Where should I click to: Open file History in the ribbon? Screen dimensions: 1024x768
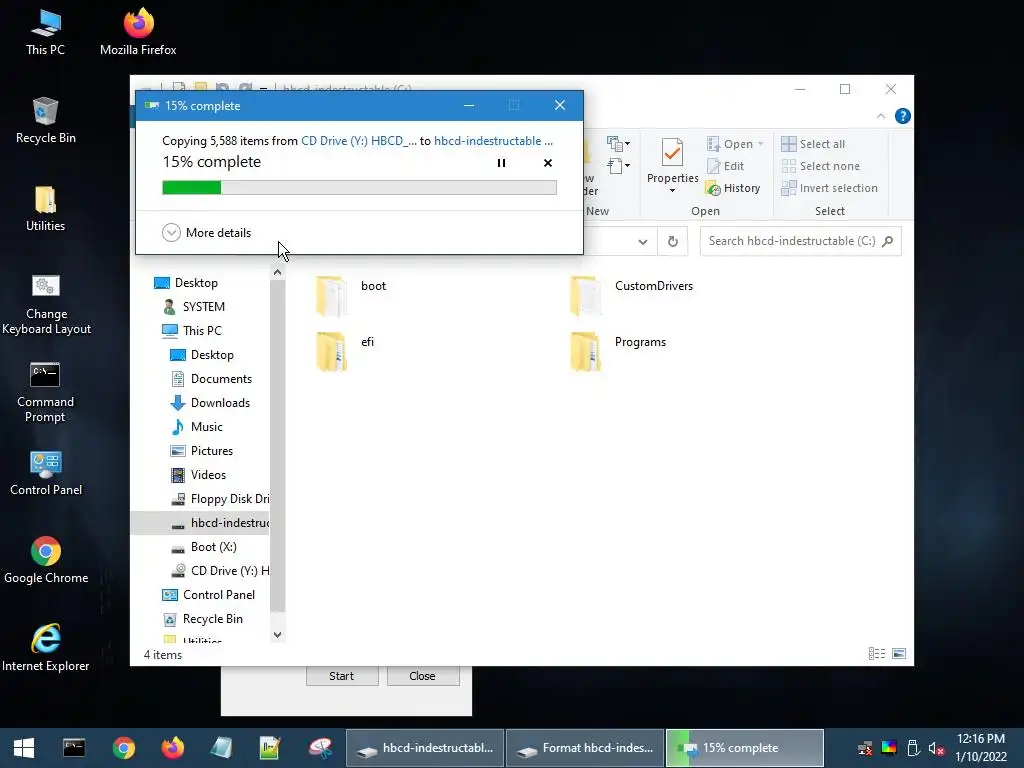[x=733, y=188]
